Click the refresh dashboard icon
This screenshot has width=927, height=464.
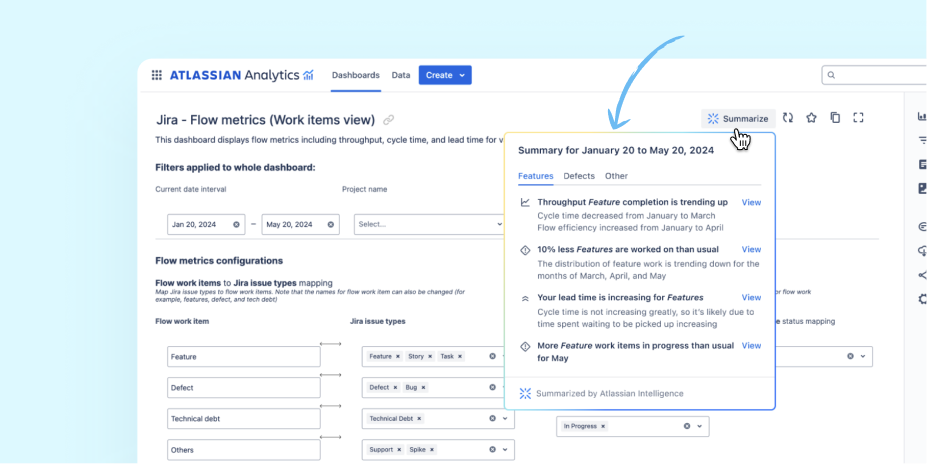(x=788, y=118)
